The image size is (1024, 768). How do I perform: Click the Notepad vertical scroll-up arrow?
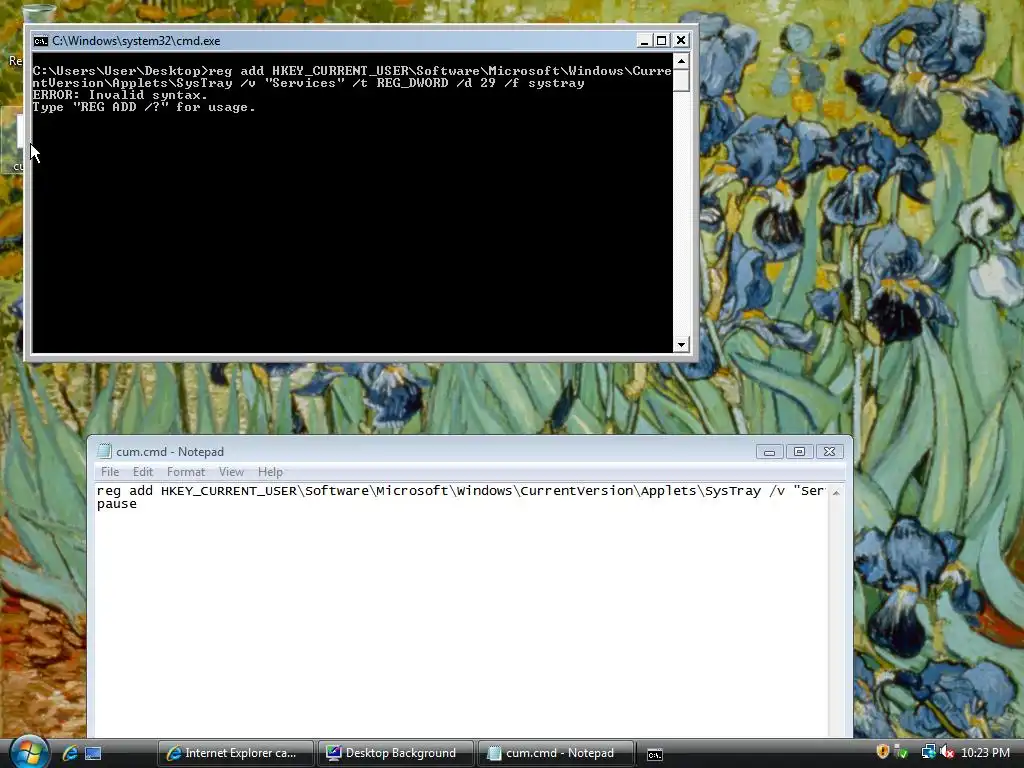coord(836,492)
